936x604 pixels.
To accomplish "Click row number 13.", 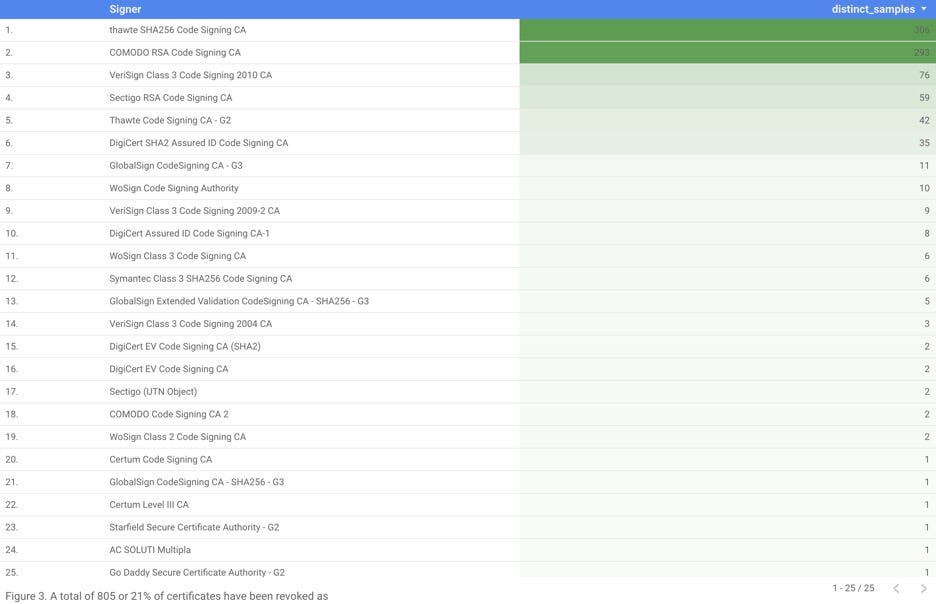I will pyautogui.click(x=11, y=301).
